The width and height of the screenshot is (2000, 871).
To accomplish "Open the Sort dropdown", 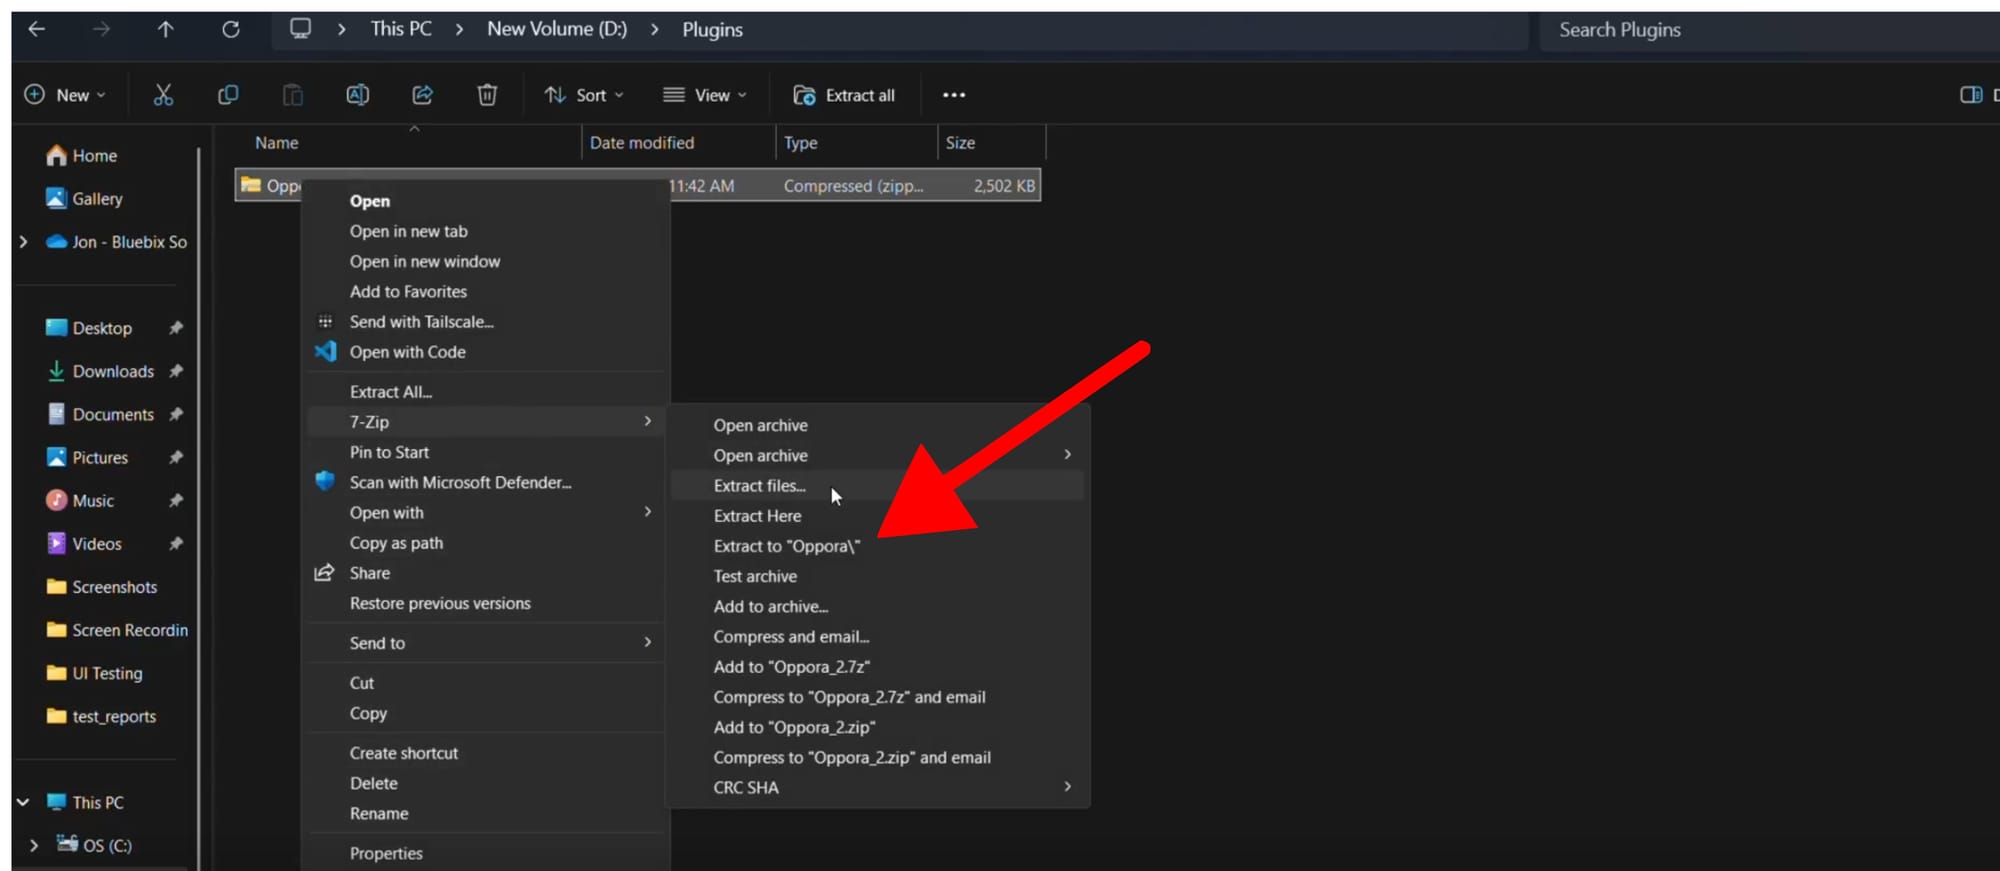I will [x=585, y=95].
